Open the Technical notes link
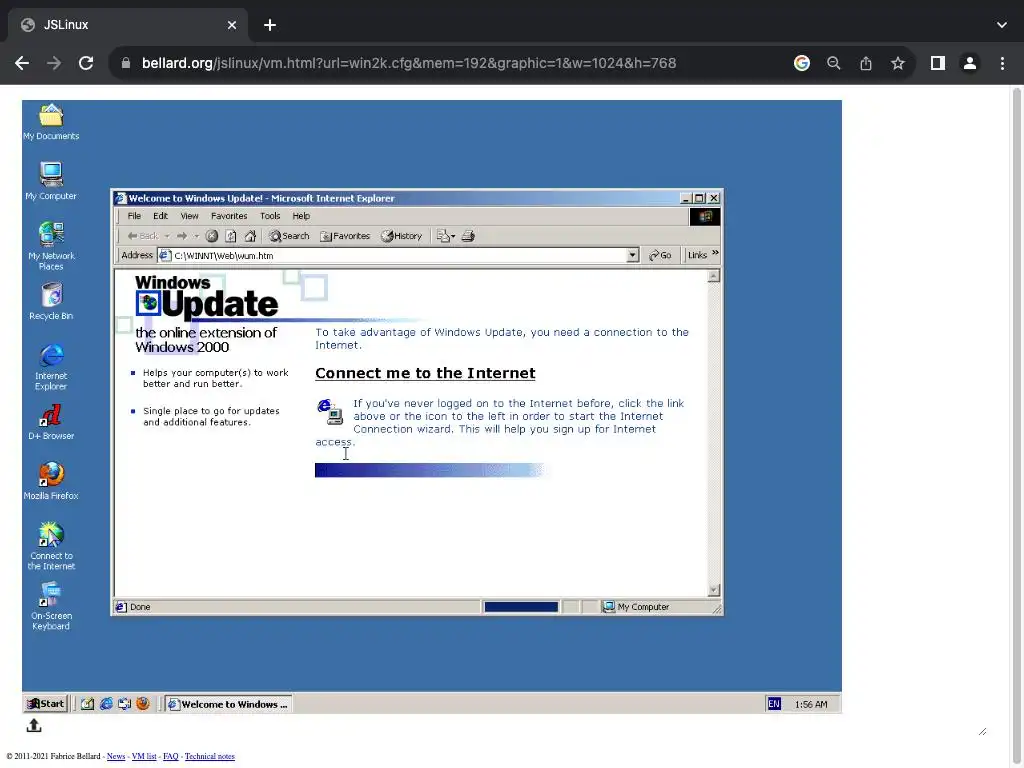 click(x=210, y=756)
